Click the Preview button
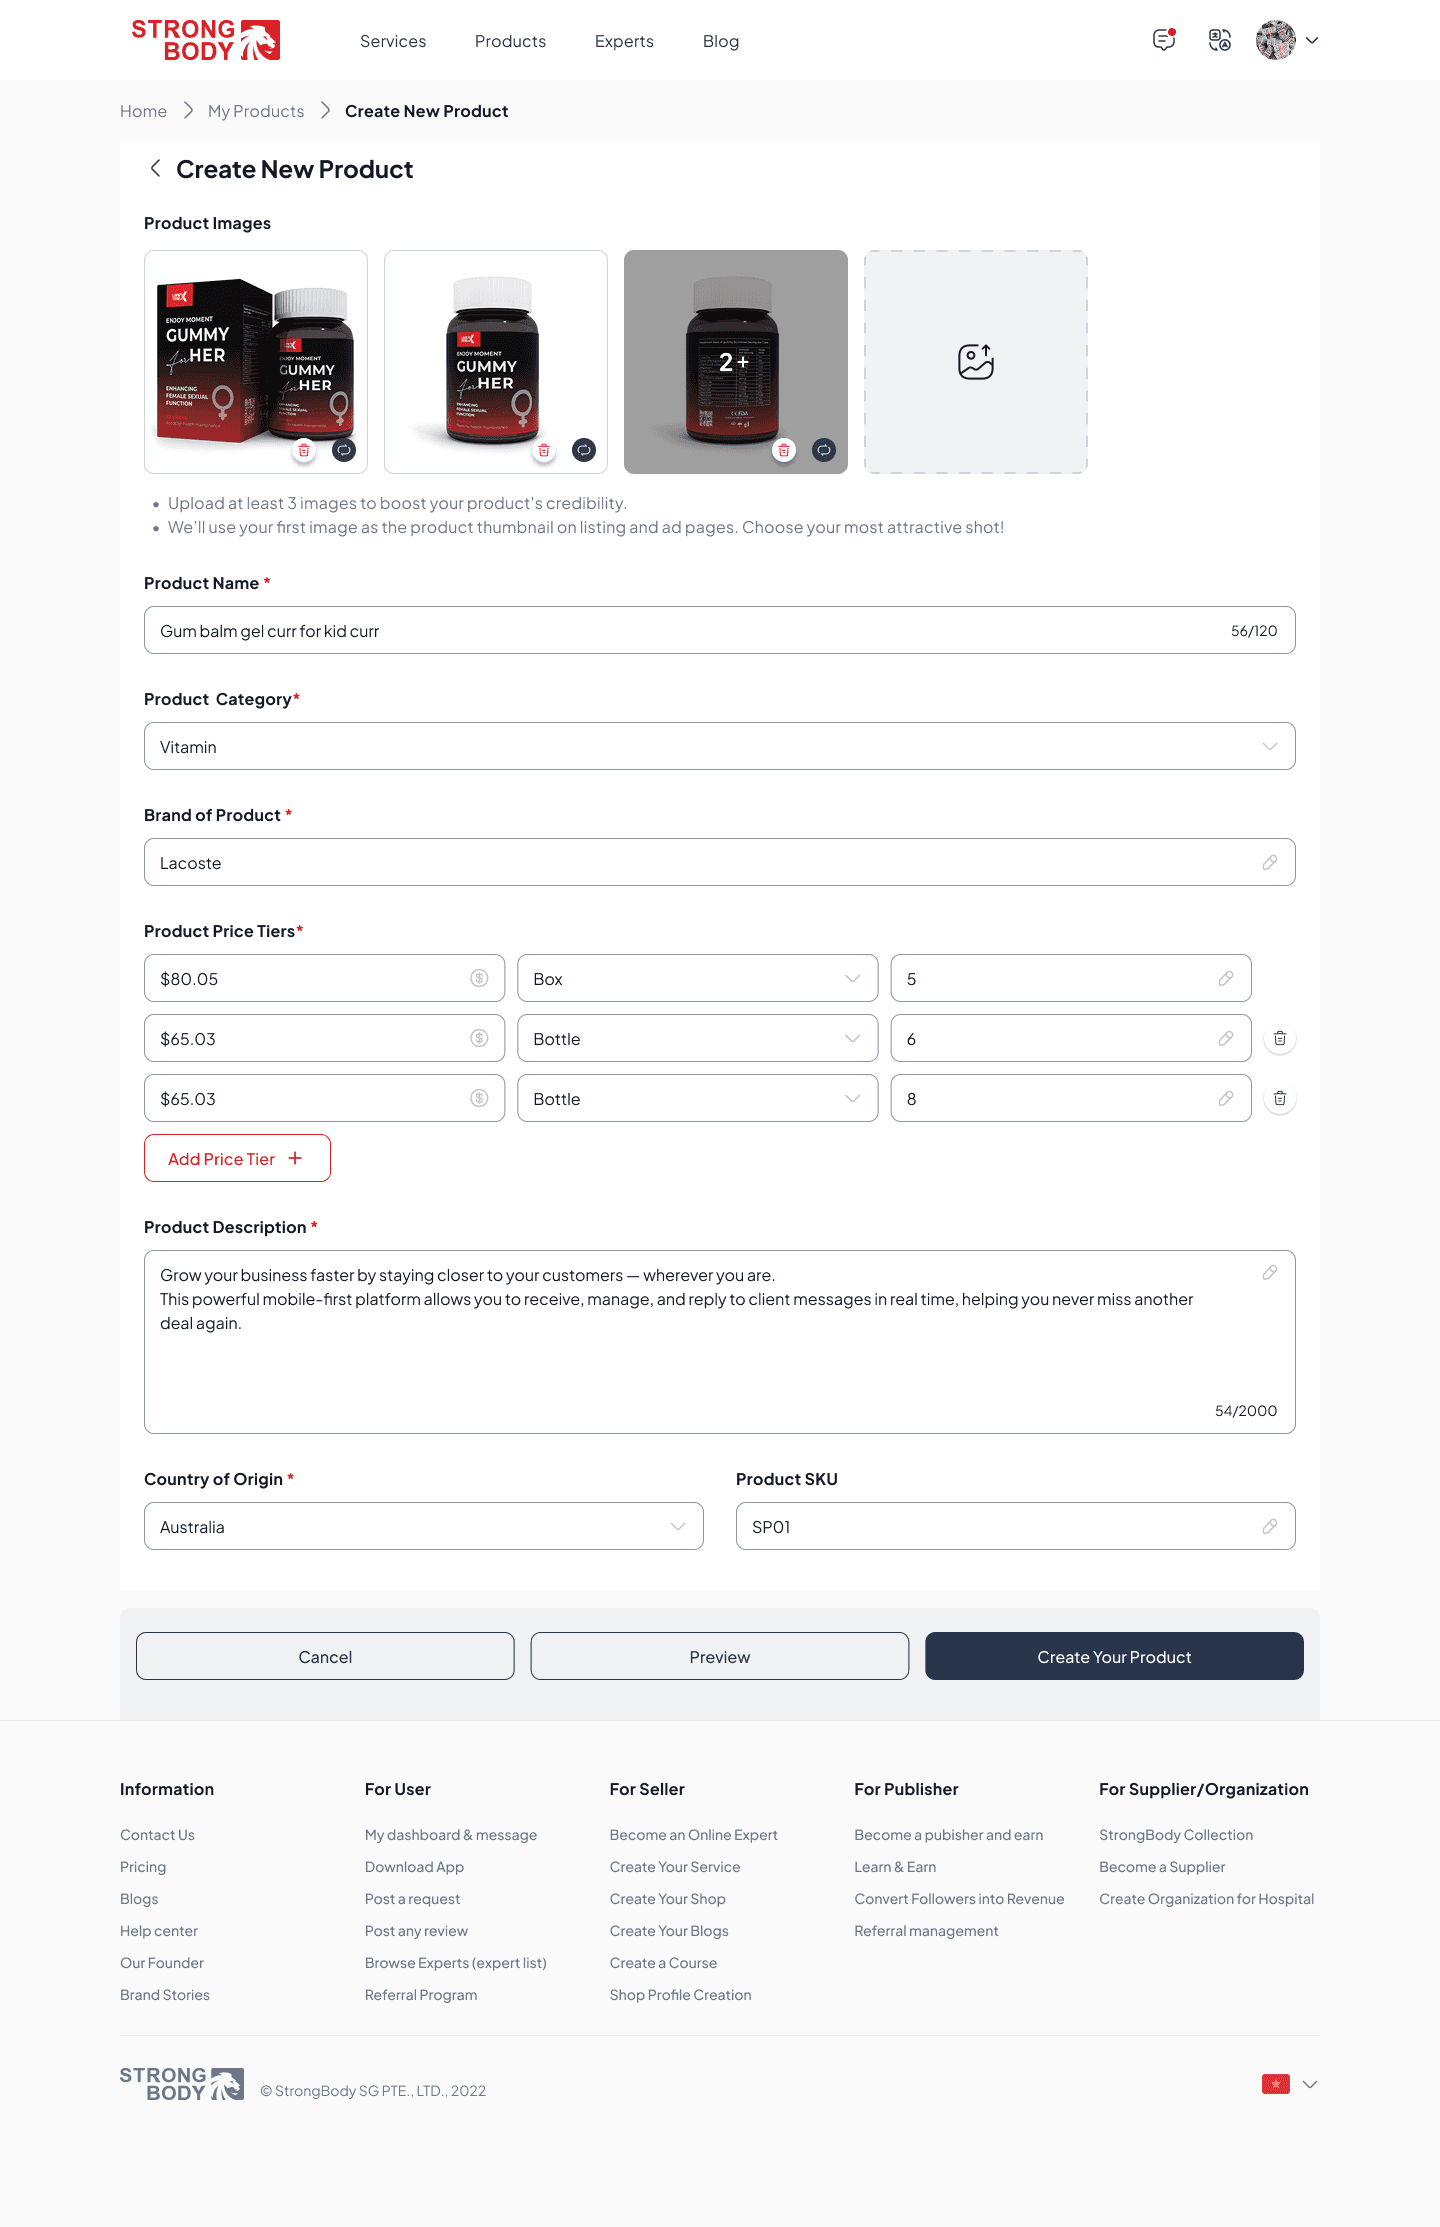Image resolution: width=1440 pixels, height=2227 pixels. tap(720, 1656)
